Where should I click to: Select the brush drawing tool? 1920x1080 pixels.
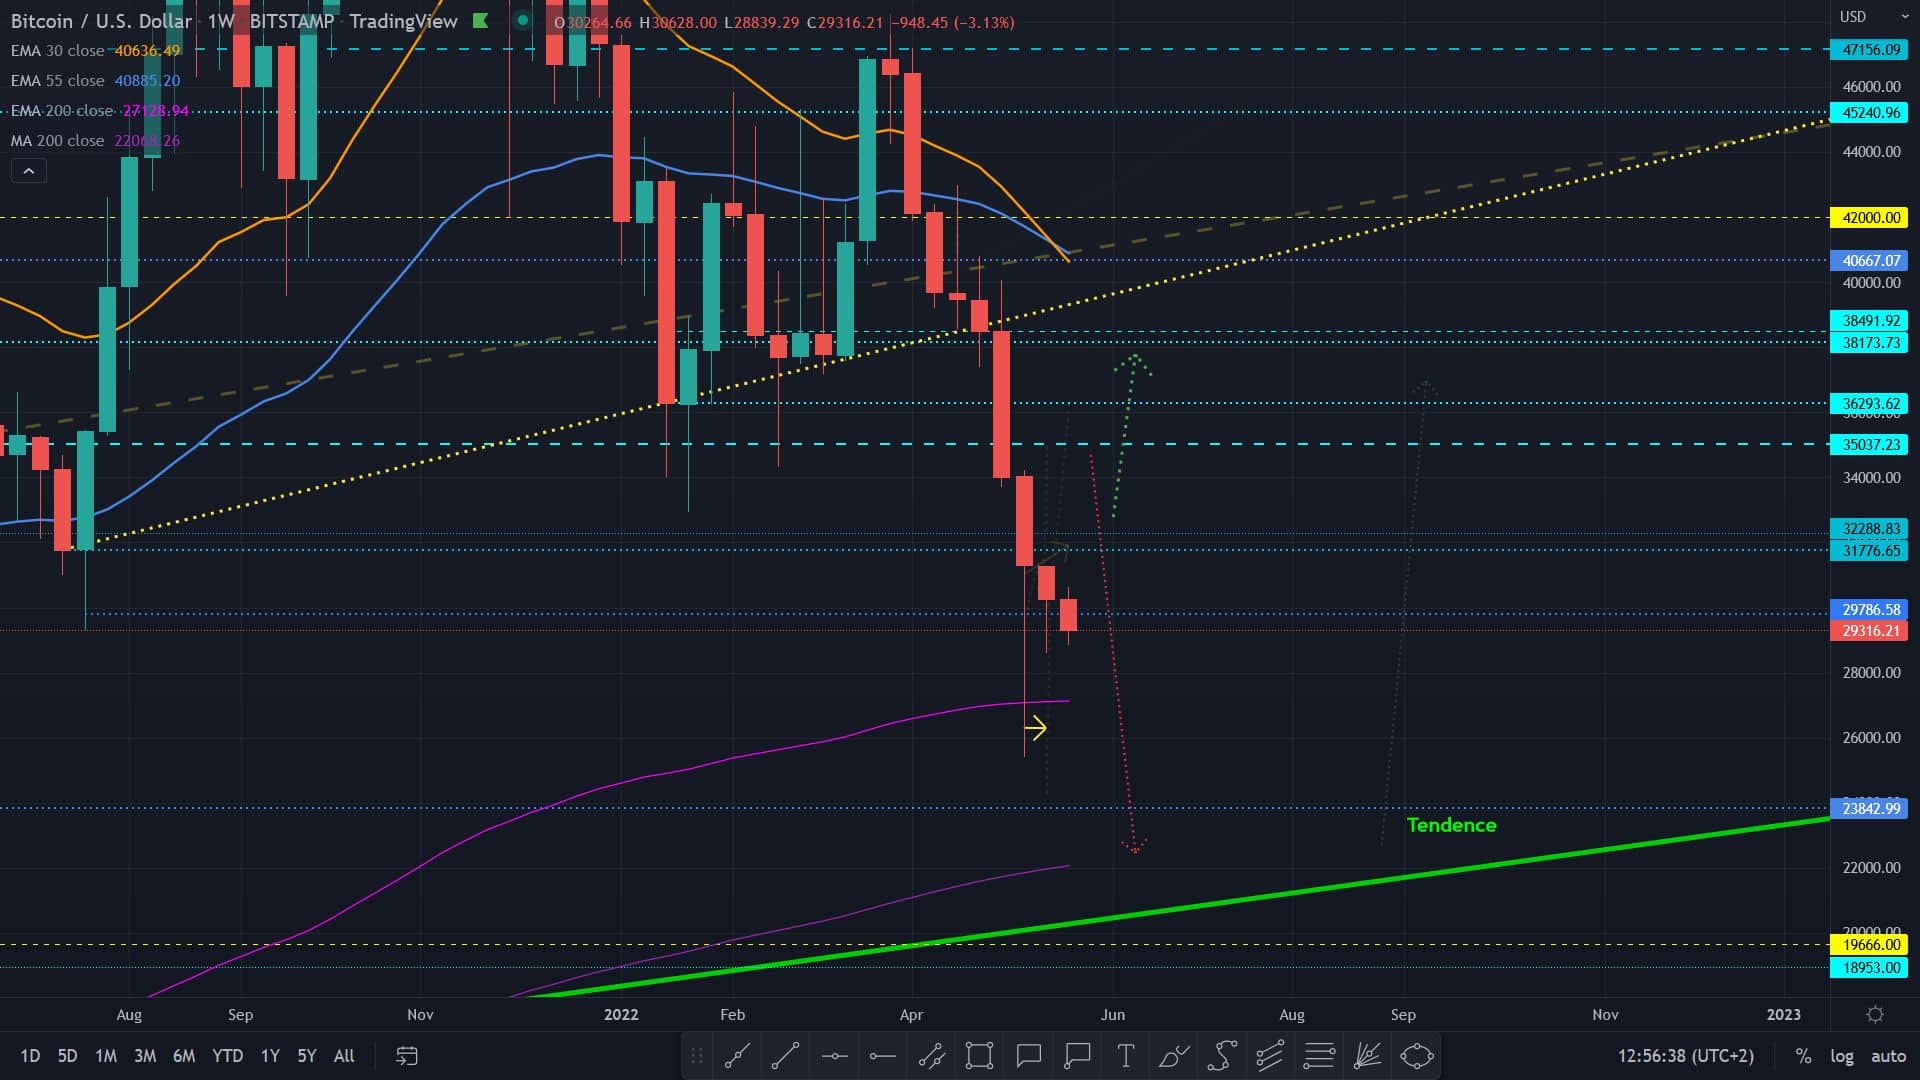tap(1174, 1055)
